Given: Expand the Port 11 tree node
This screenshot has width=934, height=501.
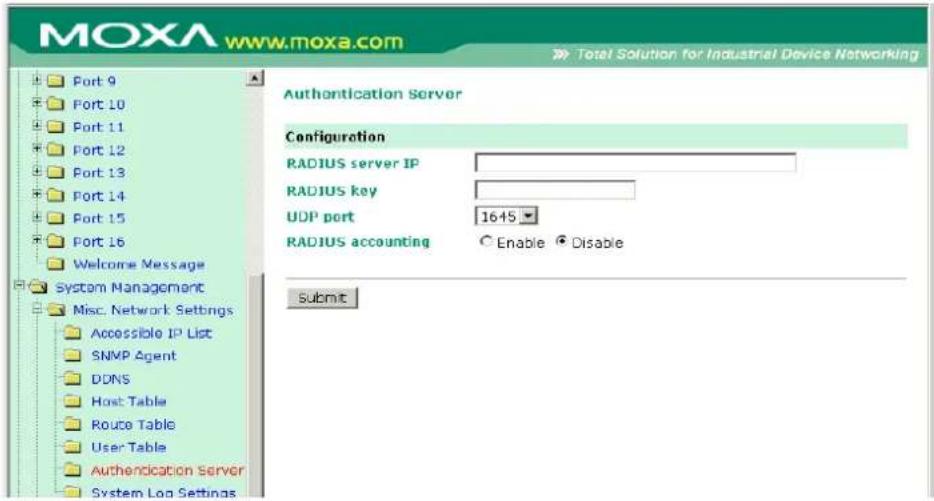Looking at the screenshot, I should click(37, 126).
